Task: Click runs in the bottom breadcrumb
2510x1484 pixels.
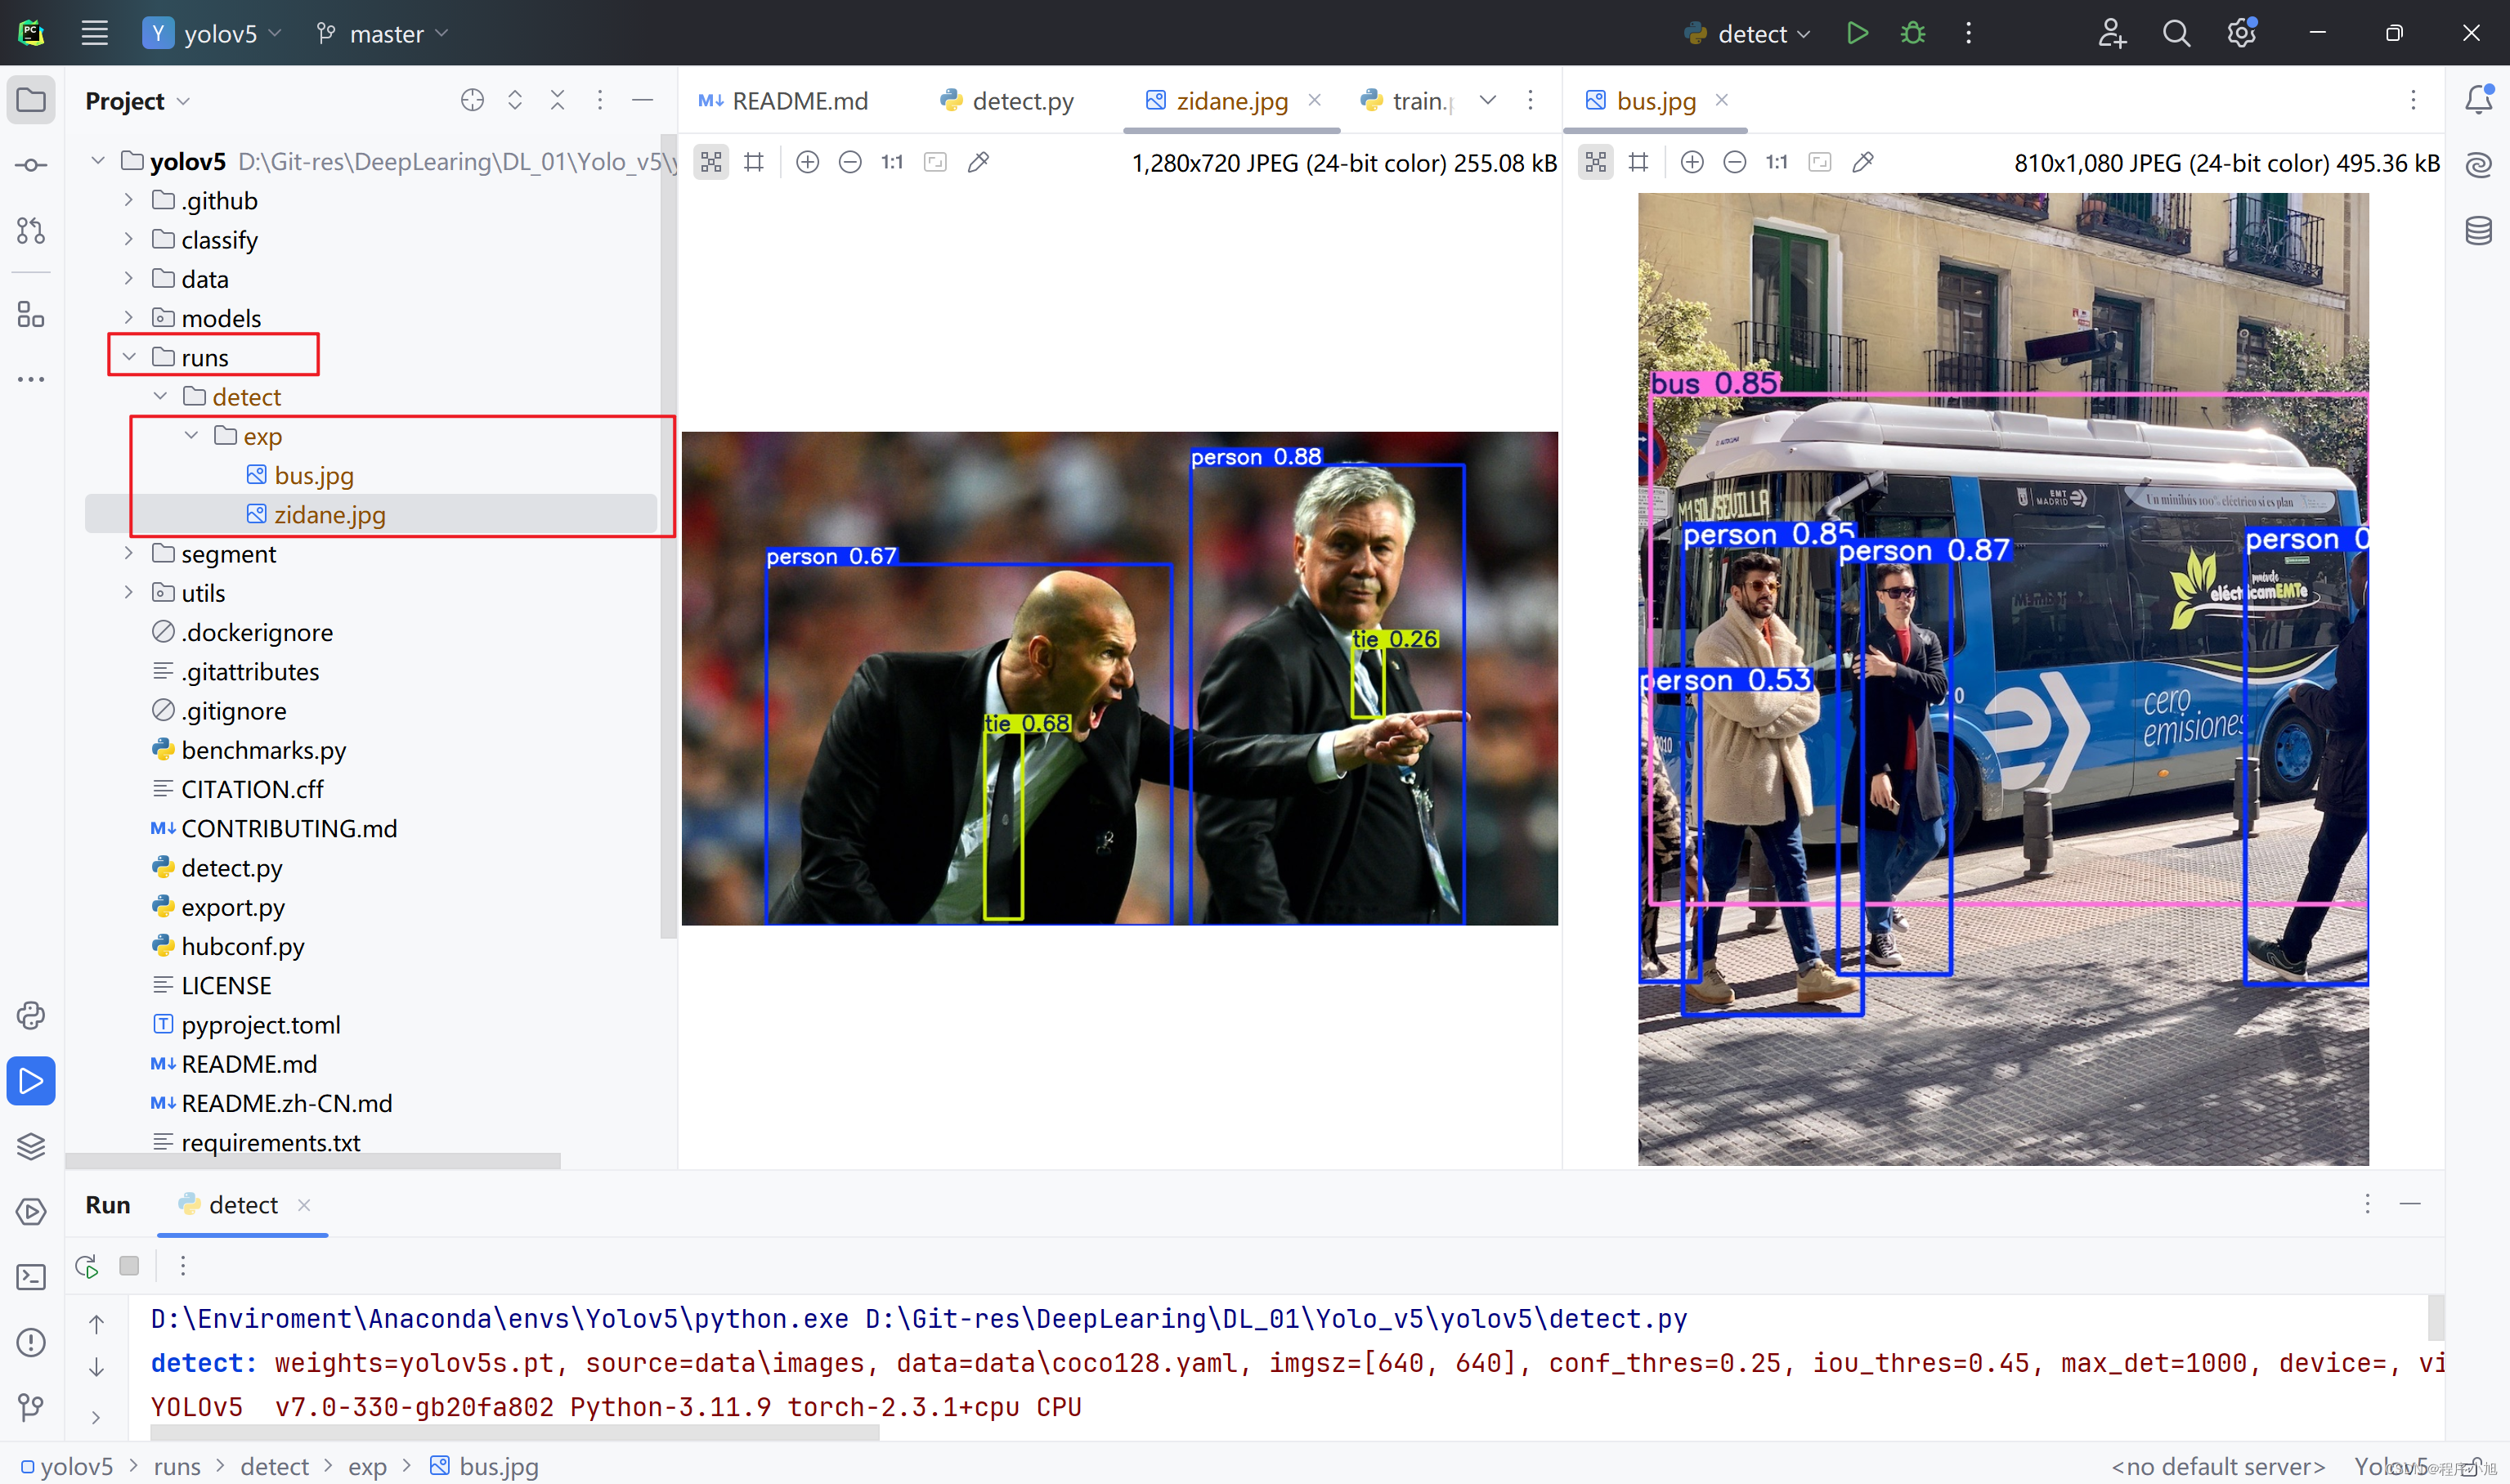Action: coord(177,1466)
